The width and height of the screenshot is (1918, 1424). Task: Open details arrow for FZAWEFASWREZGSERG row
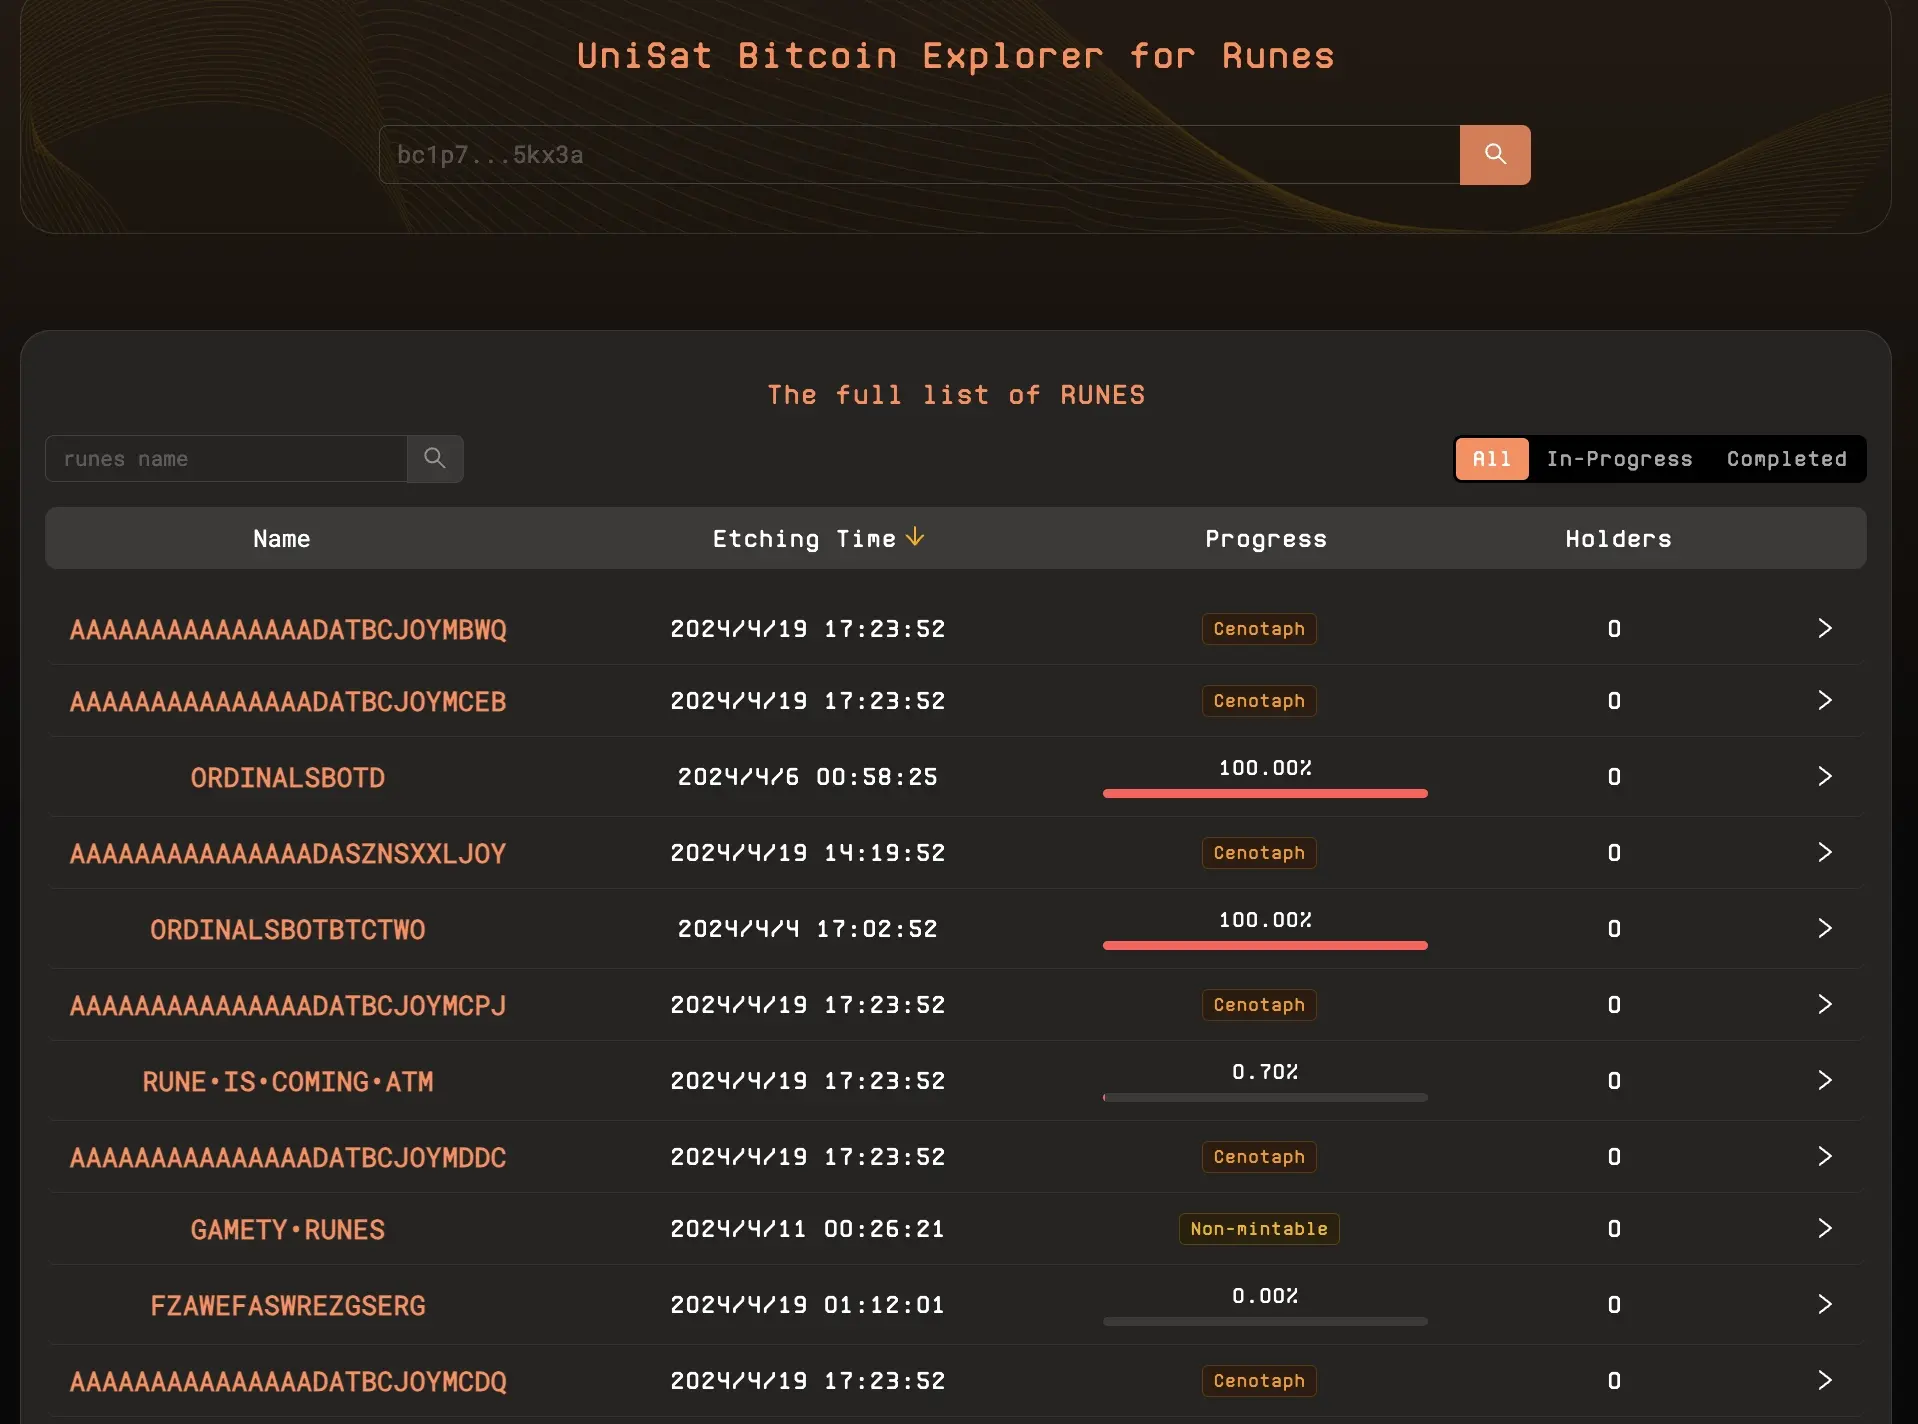[1824, 1305]
